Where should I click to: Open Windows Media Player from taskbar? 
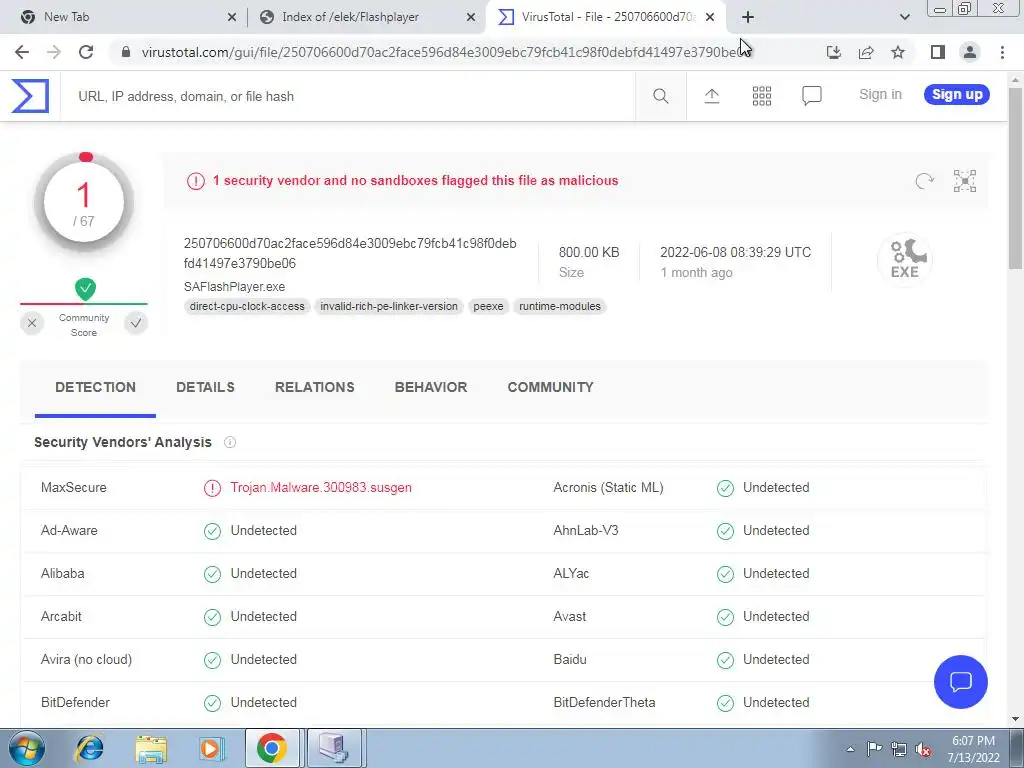pos(210,748)
